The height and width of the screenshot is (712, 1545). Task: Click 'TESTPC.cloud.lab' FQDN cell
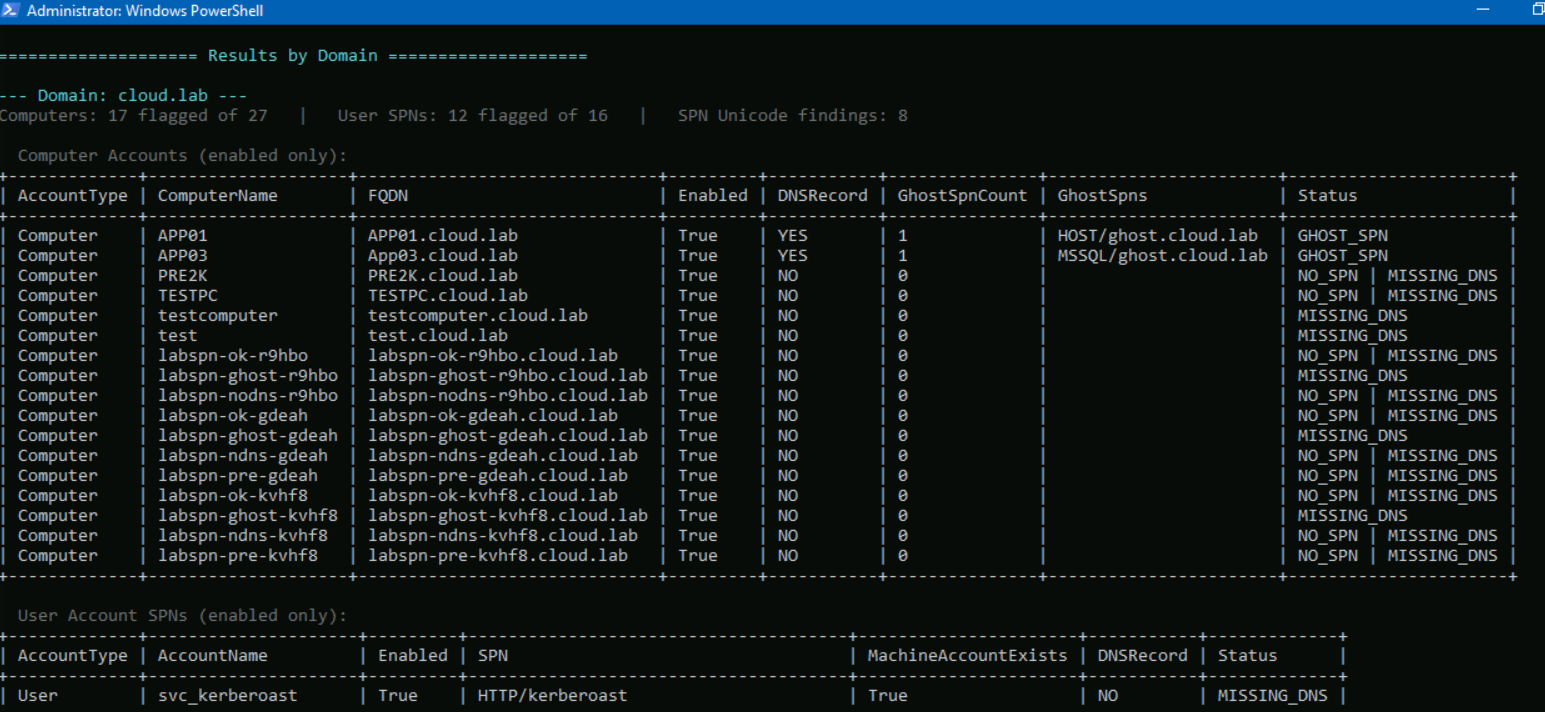click(447, 296)
